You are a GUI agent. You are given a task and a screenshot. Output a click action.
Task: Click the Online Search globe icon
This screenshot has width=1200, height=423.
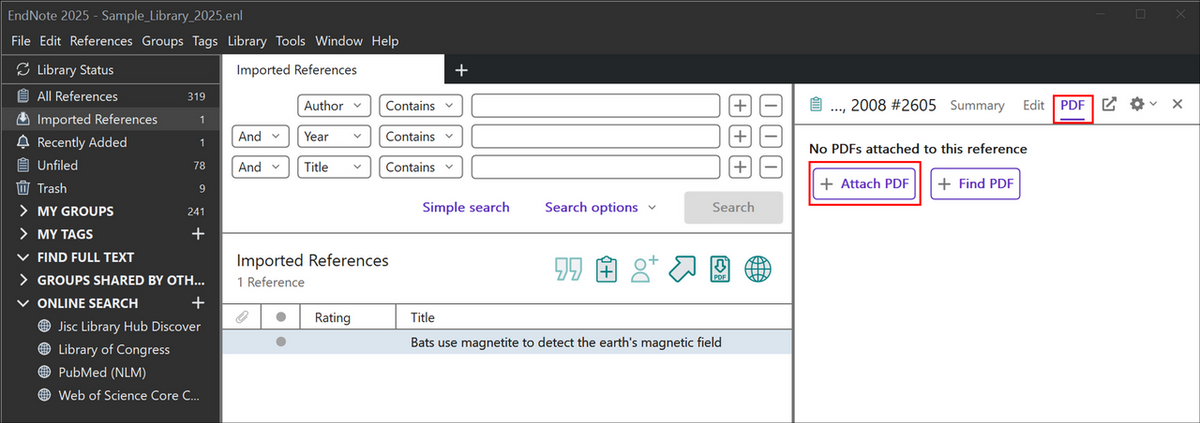point(758,269)
